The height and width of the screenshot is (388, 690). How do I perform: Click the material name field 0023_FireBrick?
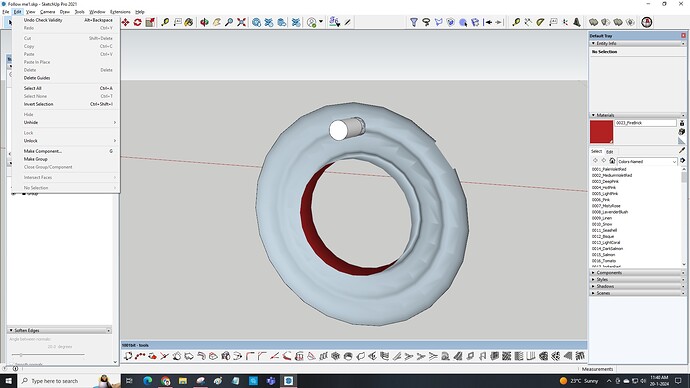click(645, 123)
